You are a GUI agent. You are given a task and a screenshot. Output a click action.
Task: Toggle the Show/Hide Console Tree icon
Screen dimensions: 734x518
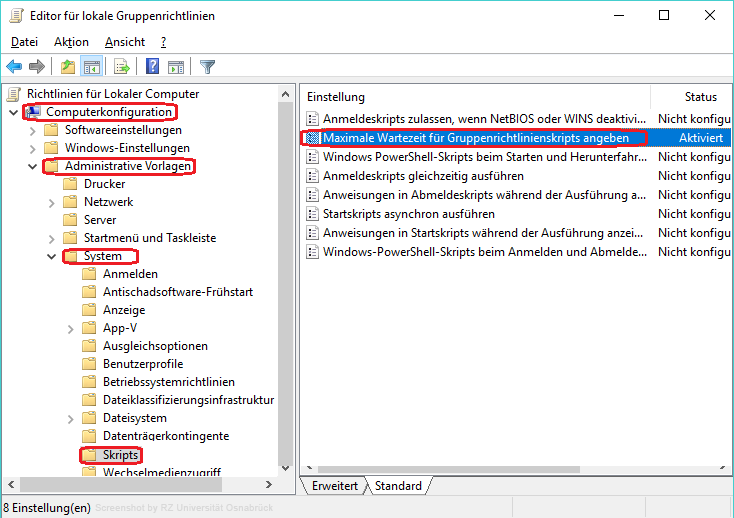click(x=91, y=67)
